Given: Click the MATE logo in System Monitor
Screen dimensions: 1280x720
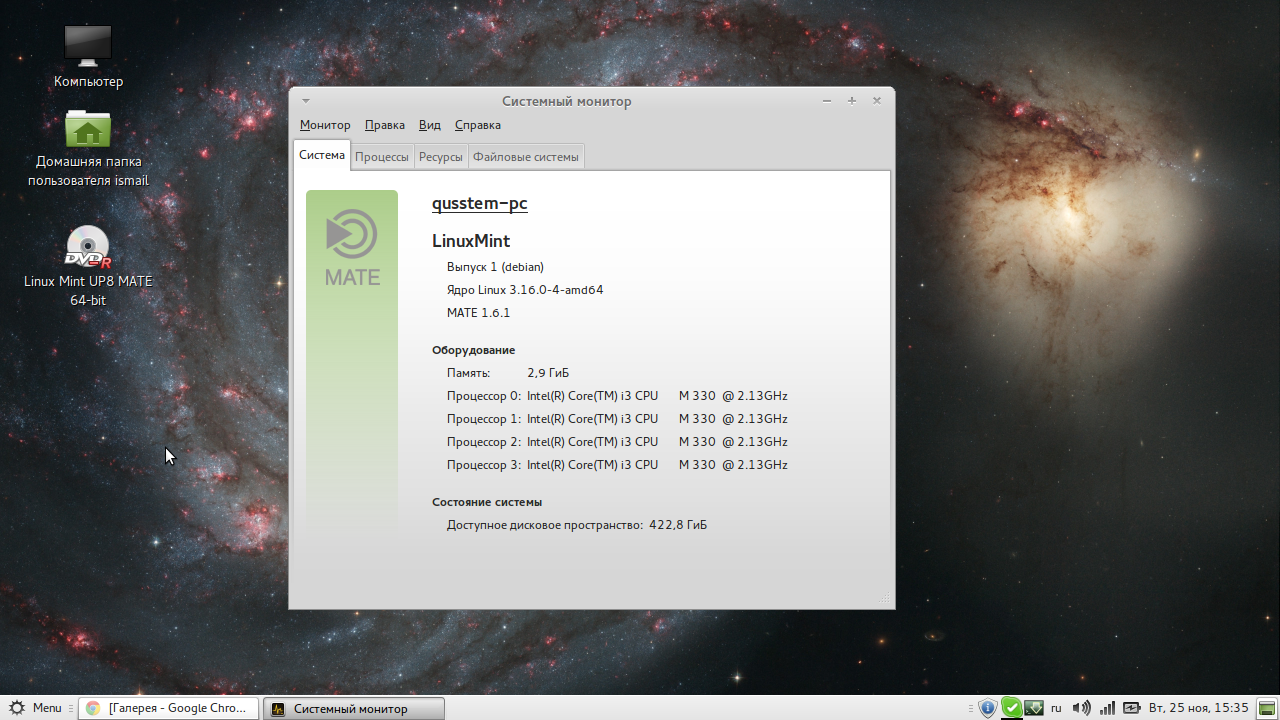Looking at the screenshot, I should coord(352,247).
